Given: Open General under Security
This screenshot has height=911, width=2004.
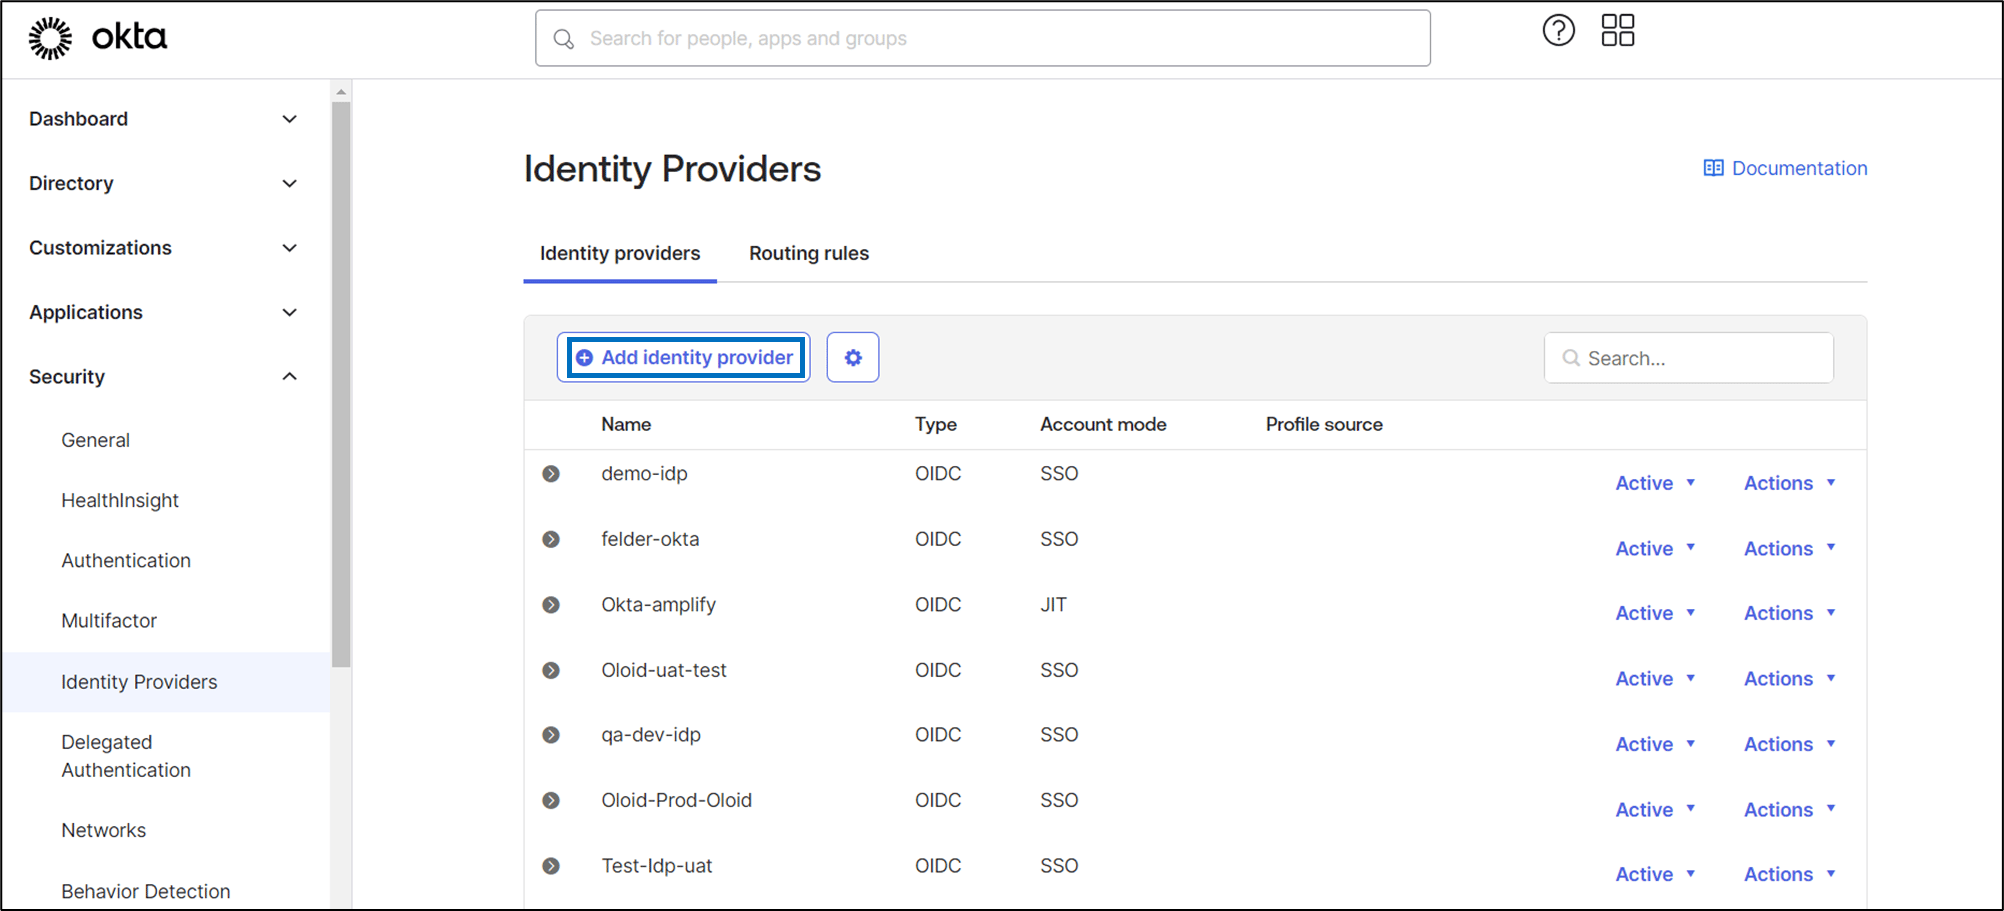Looking at the screenshot, I should click(x=95, y=440).
